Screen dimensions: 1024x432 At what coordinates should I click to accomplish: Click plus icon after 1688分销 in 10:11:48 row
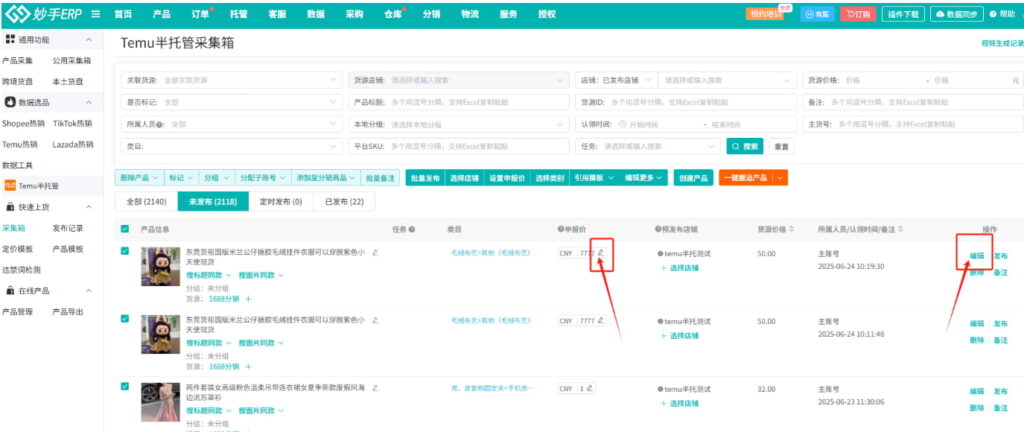(248, 367)
